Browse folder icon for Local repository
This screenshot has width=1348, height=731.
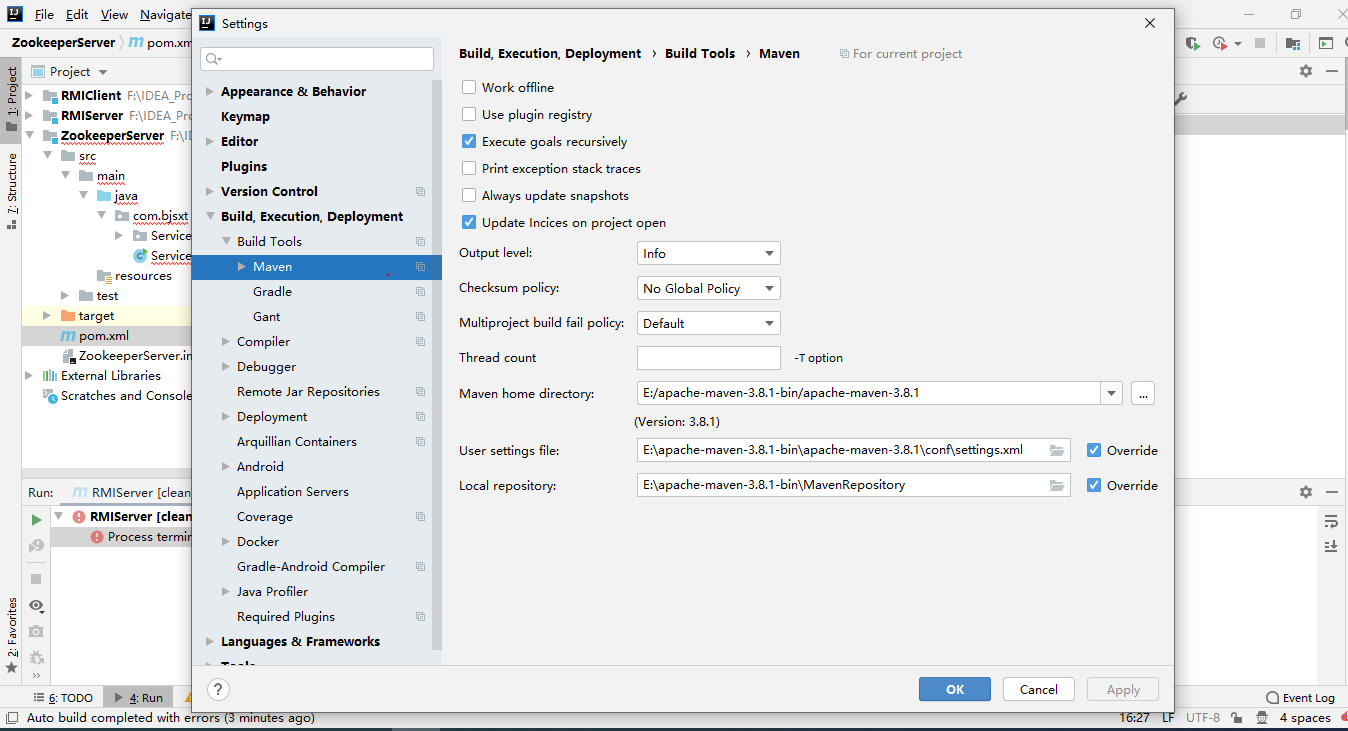(1057, 485)
